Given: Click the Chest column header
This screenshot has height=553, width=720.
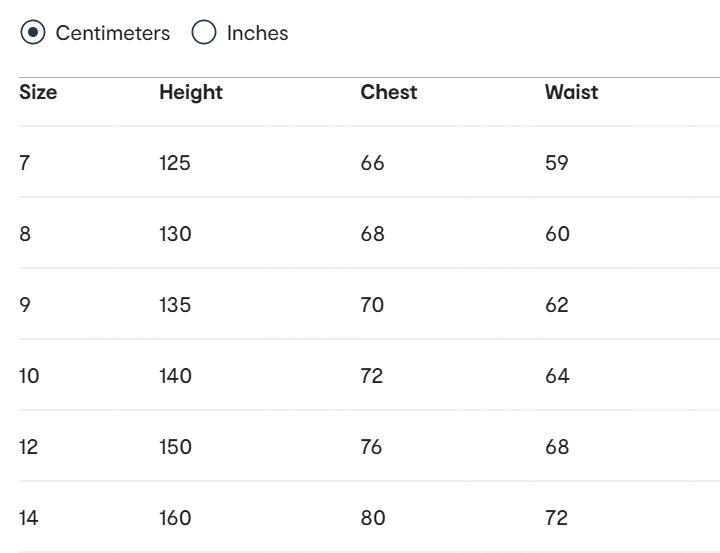Looking at the screenshot, I should pyautogui.click(x=389, y=93).
